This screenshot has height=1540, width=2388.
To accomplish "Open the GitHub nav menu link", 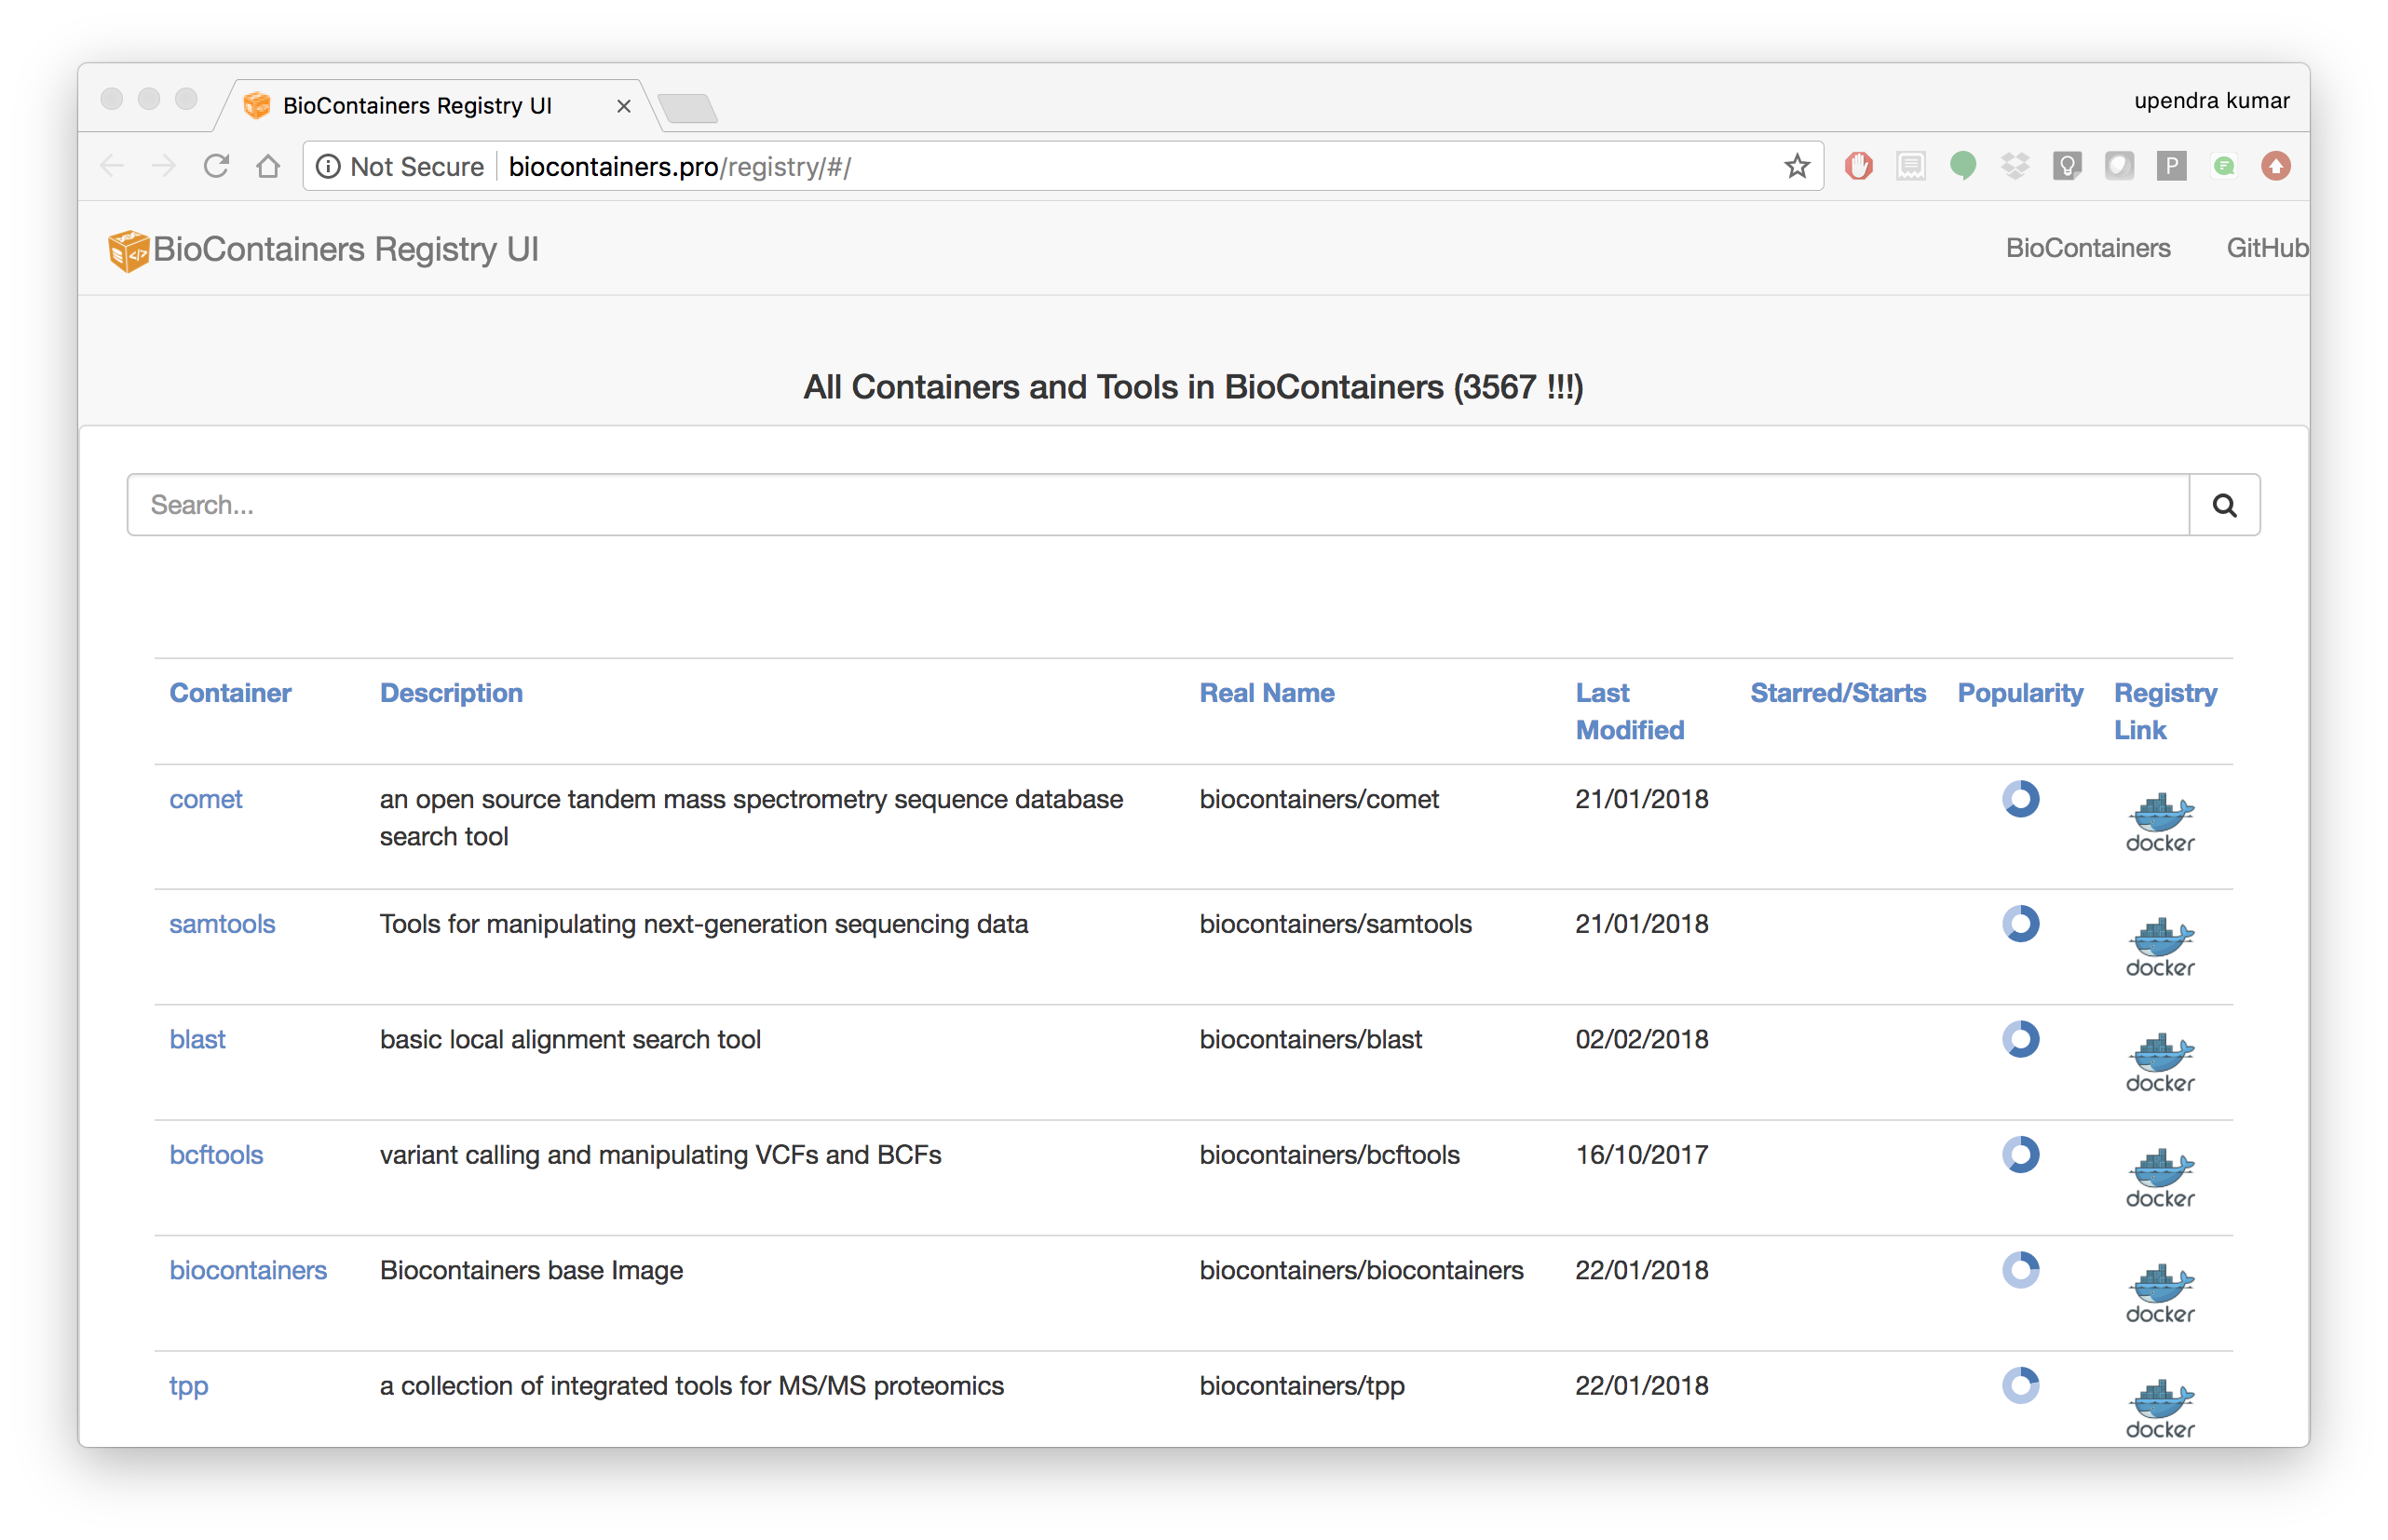I will click(2266, 248).
